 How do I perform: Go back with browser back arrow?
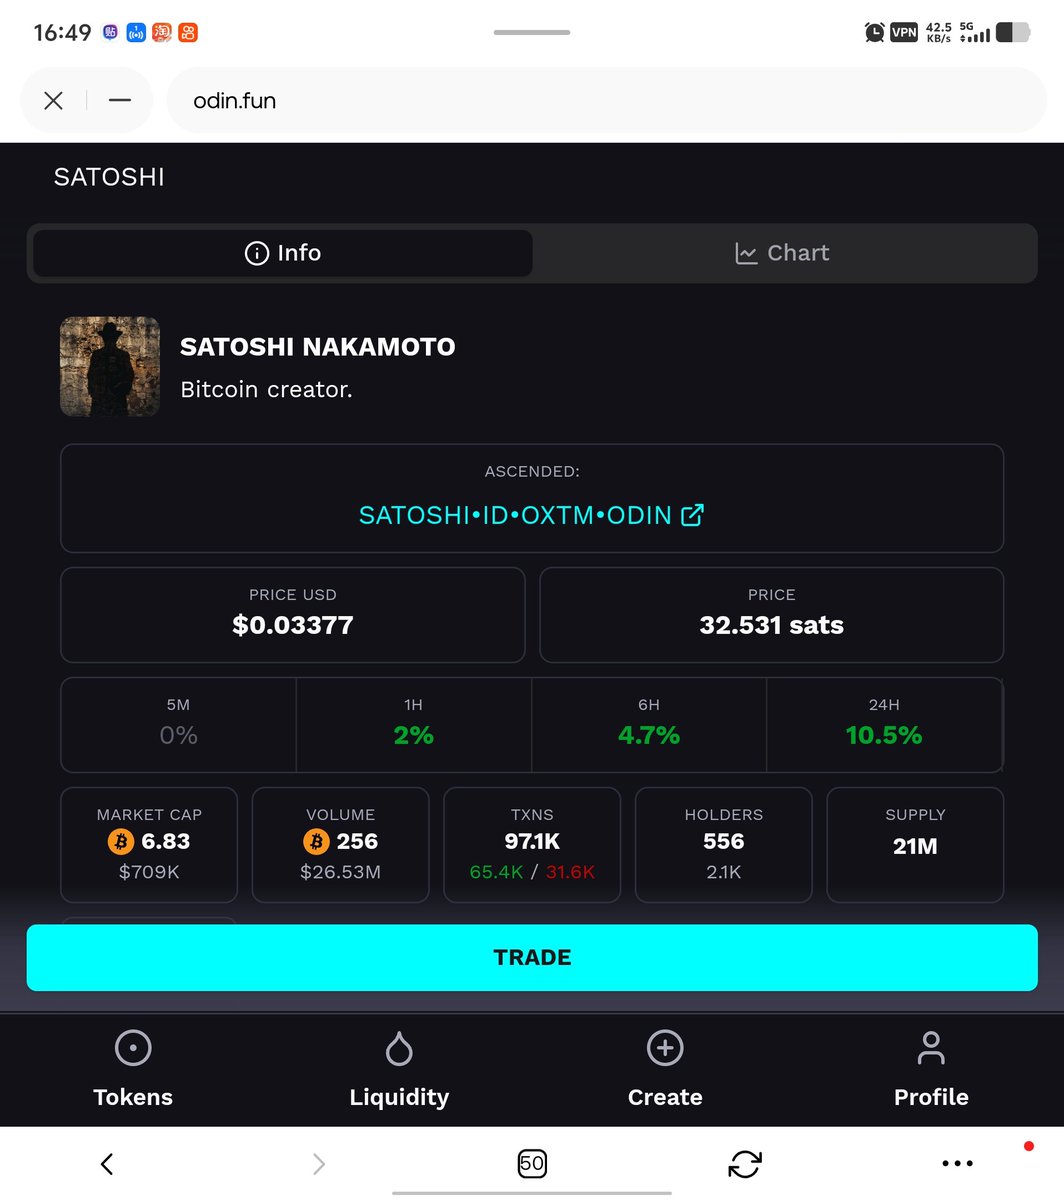tap(107, 1163)
